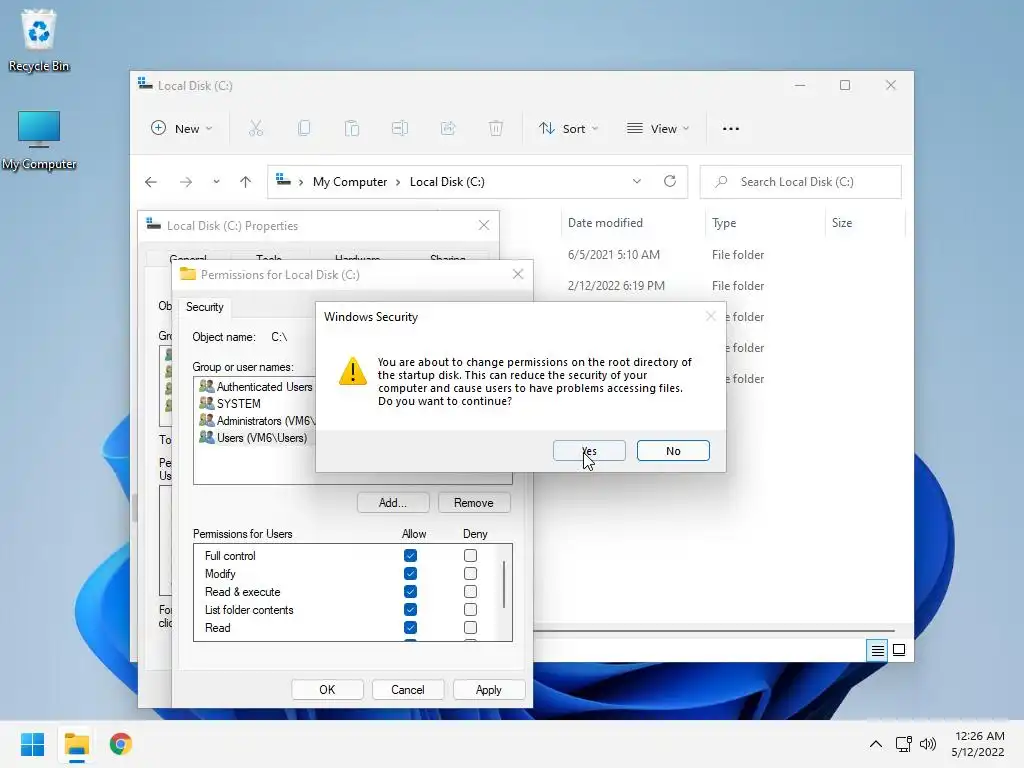Screen dimensions: 1024x768
Task: Switch to large thumbnails view icon
Action: [x=899, y=650]
